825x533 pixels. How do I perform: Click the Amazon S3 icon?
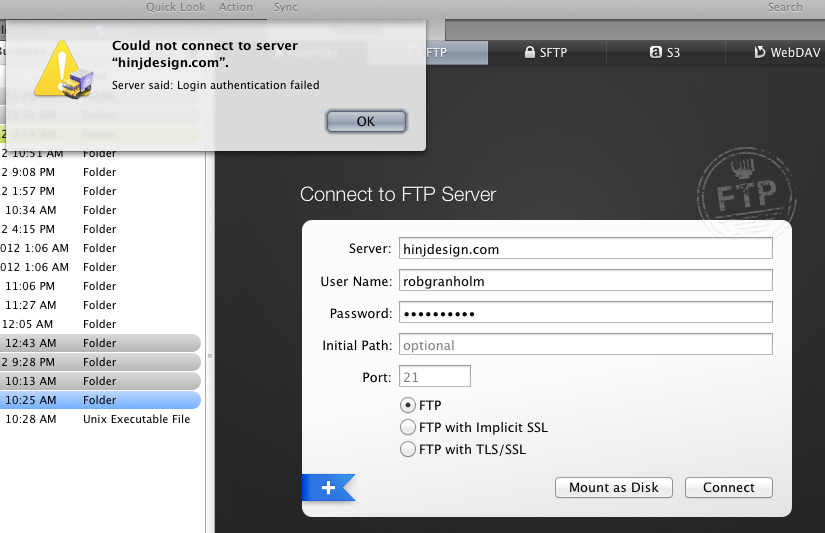tap(655, 52)
